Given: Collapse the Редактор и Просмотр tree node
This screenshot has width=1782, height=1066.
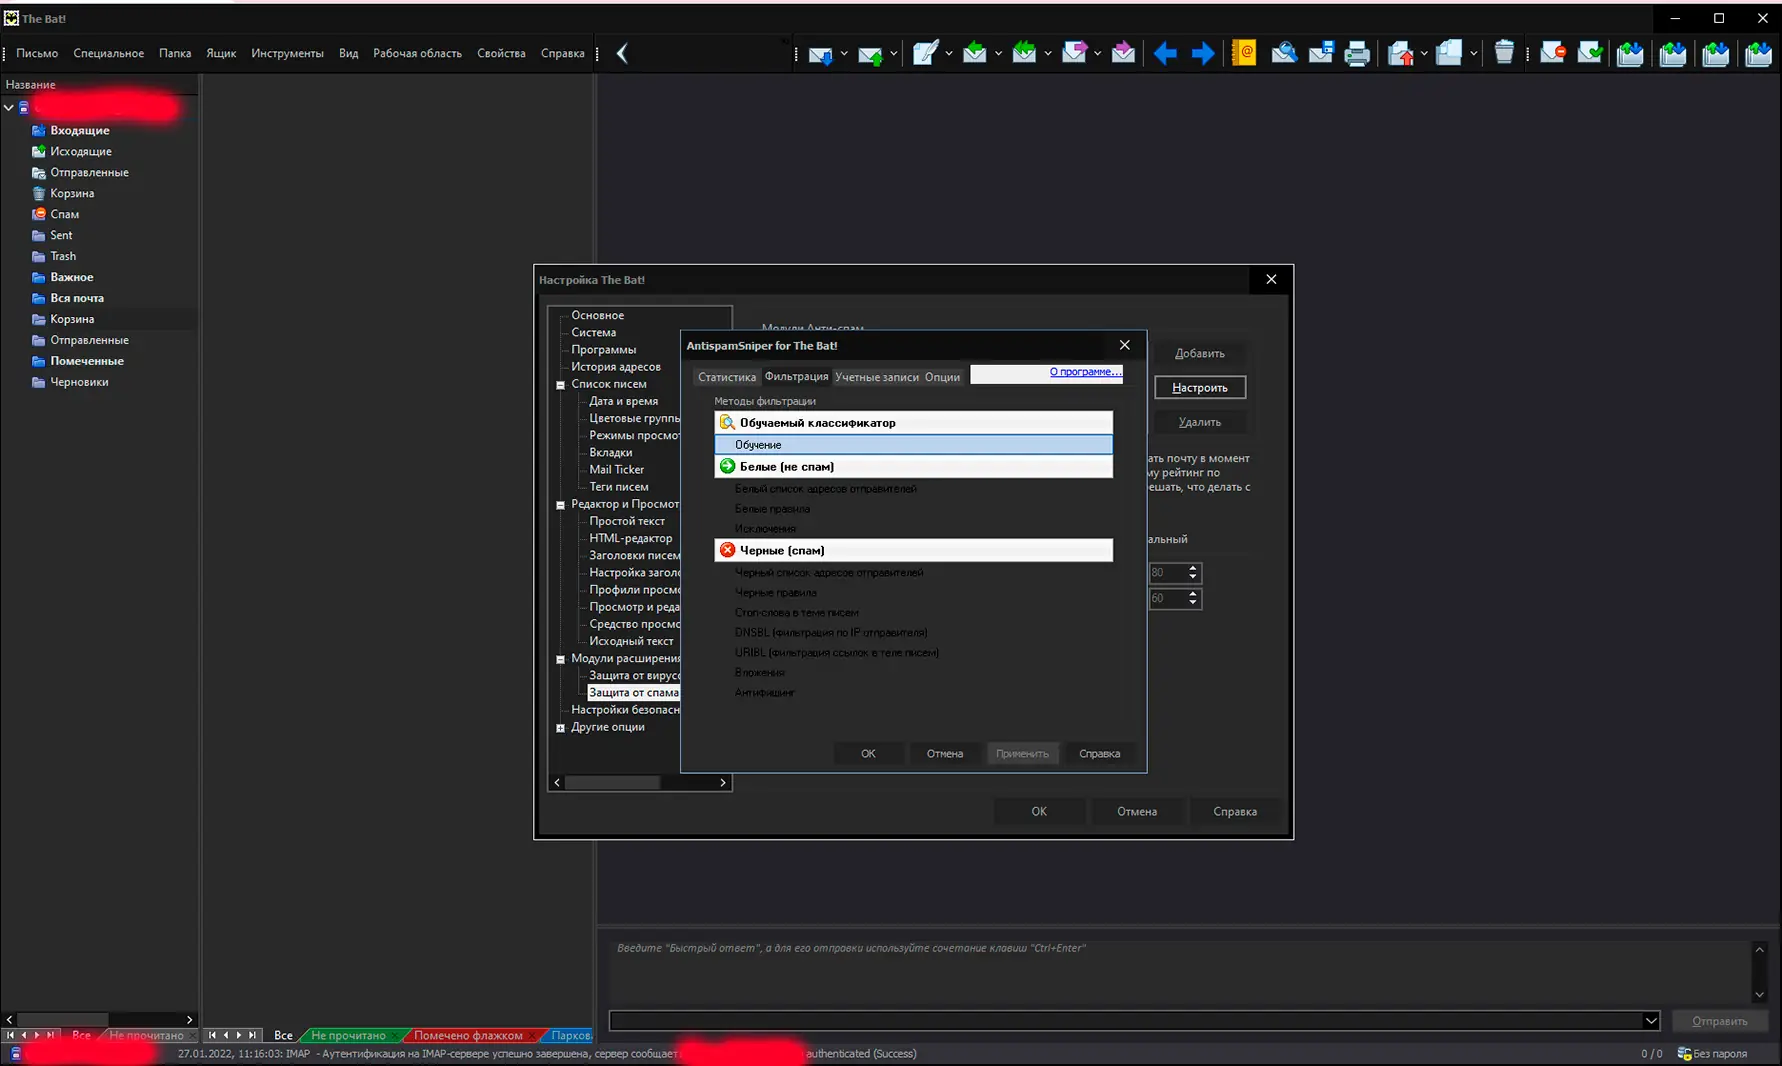Looking at the screenshot, I should tap(561, 505).
